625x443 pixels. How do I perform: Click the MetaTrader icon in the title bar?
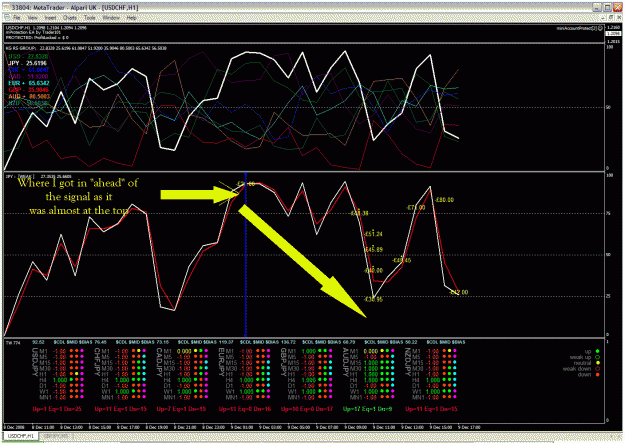7,8
